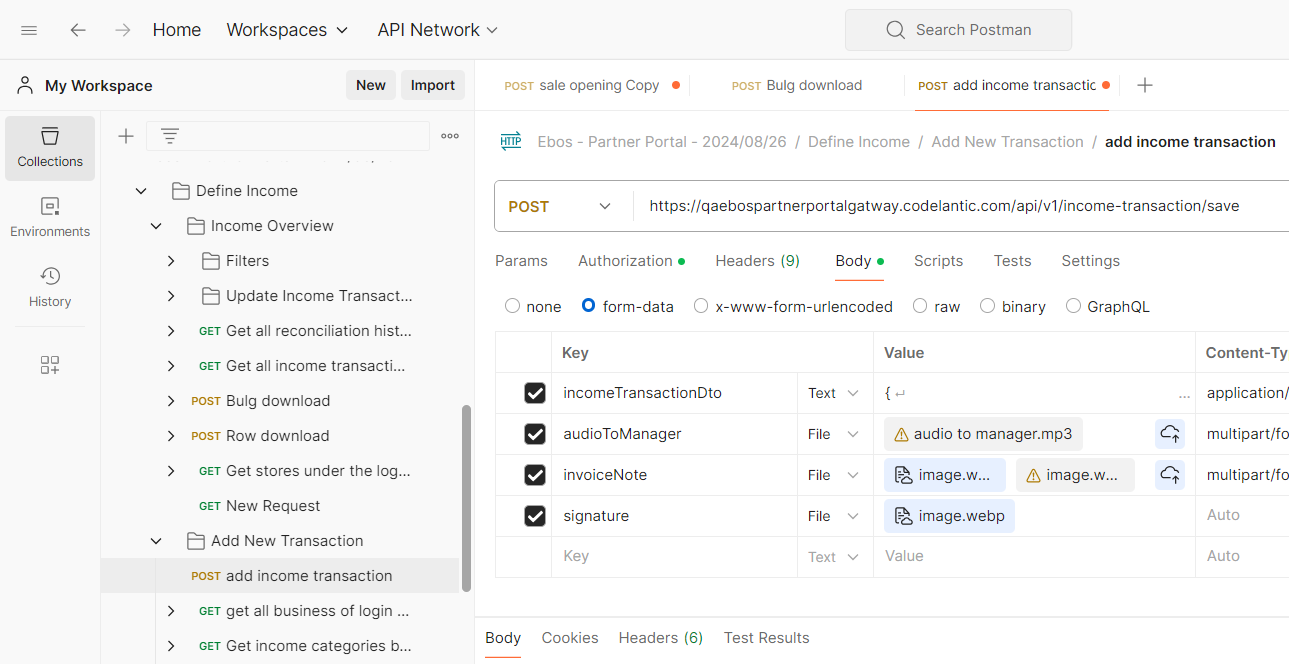
Task: Switch to the Params tab
Action: point(521,261)
